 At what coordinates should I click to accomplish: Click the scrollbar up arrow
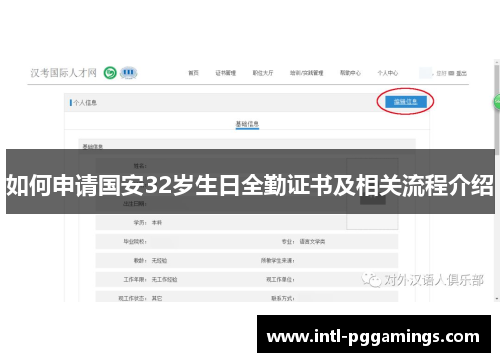click(x=497, y=62)
